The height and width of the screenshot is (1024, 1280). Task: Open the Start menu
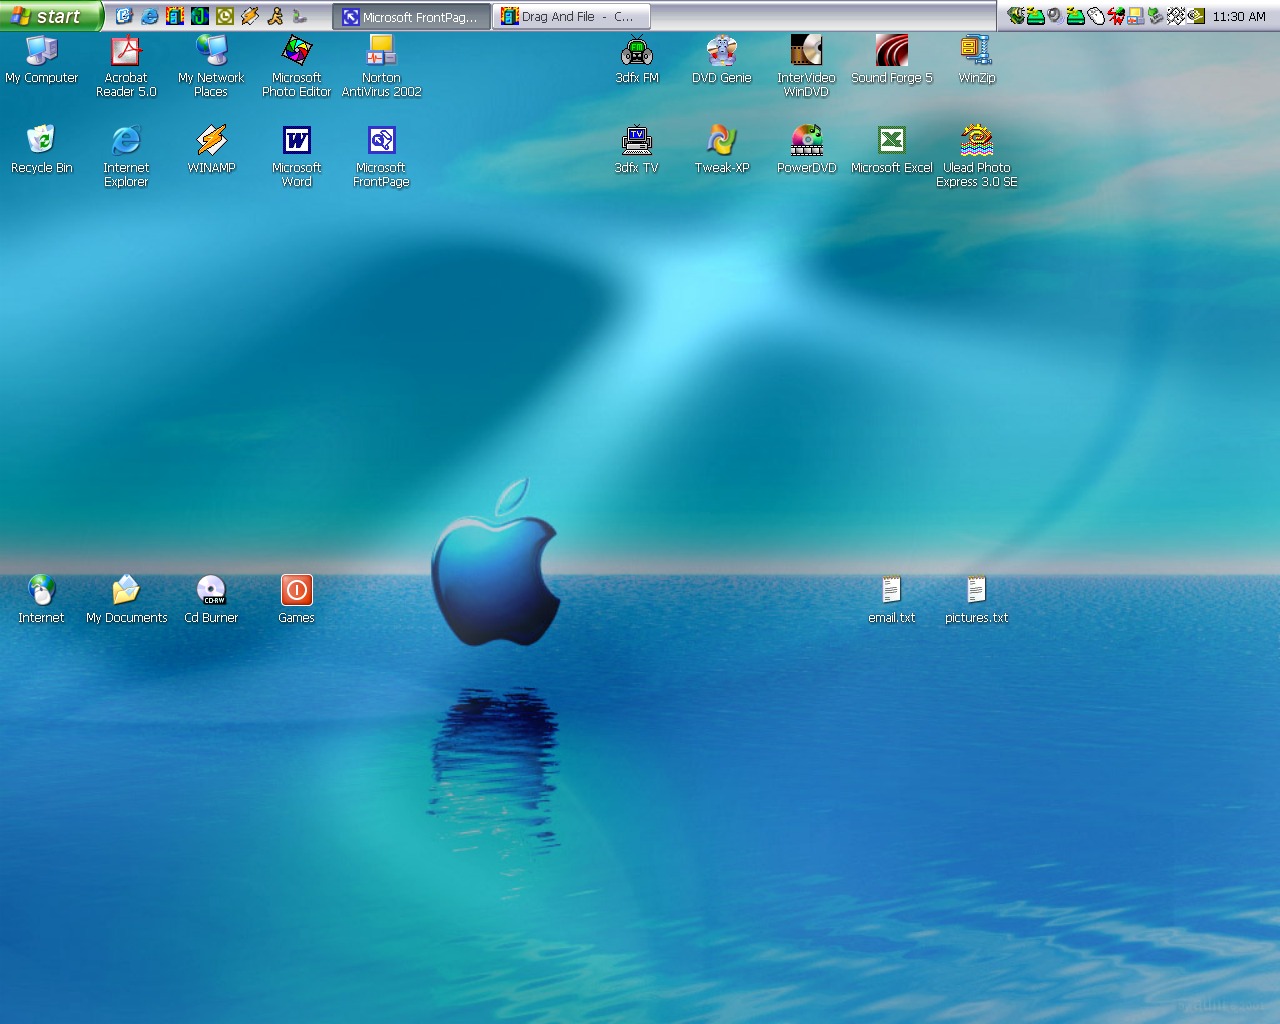tap(52, 16)
